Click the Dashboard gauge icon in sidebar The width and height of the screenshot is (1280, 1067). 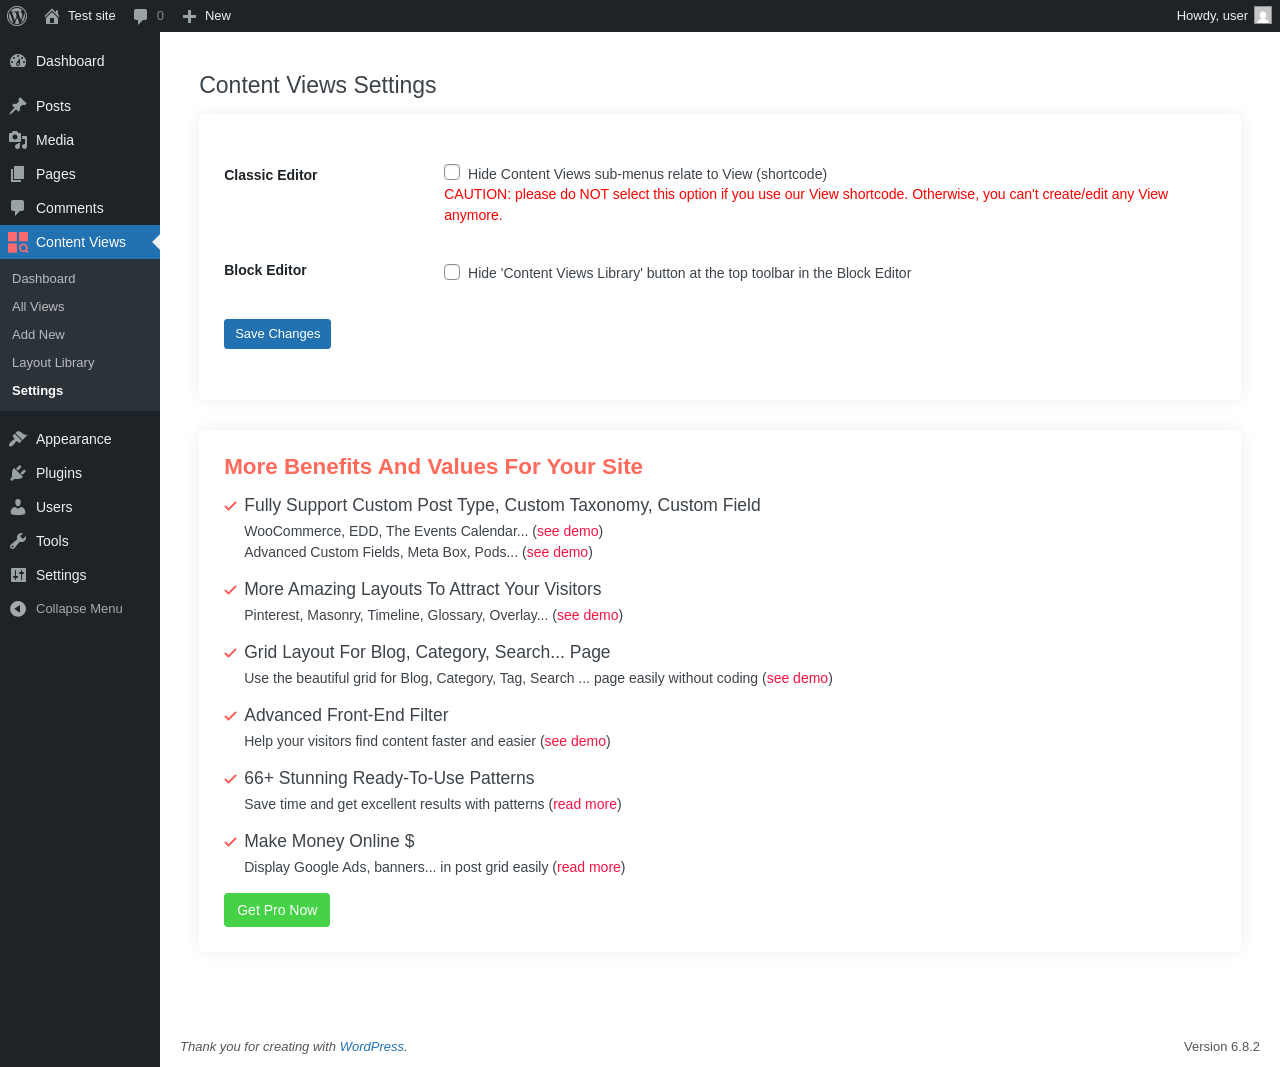18,61
